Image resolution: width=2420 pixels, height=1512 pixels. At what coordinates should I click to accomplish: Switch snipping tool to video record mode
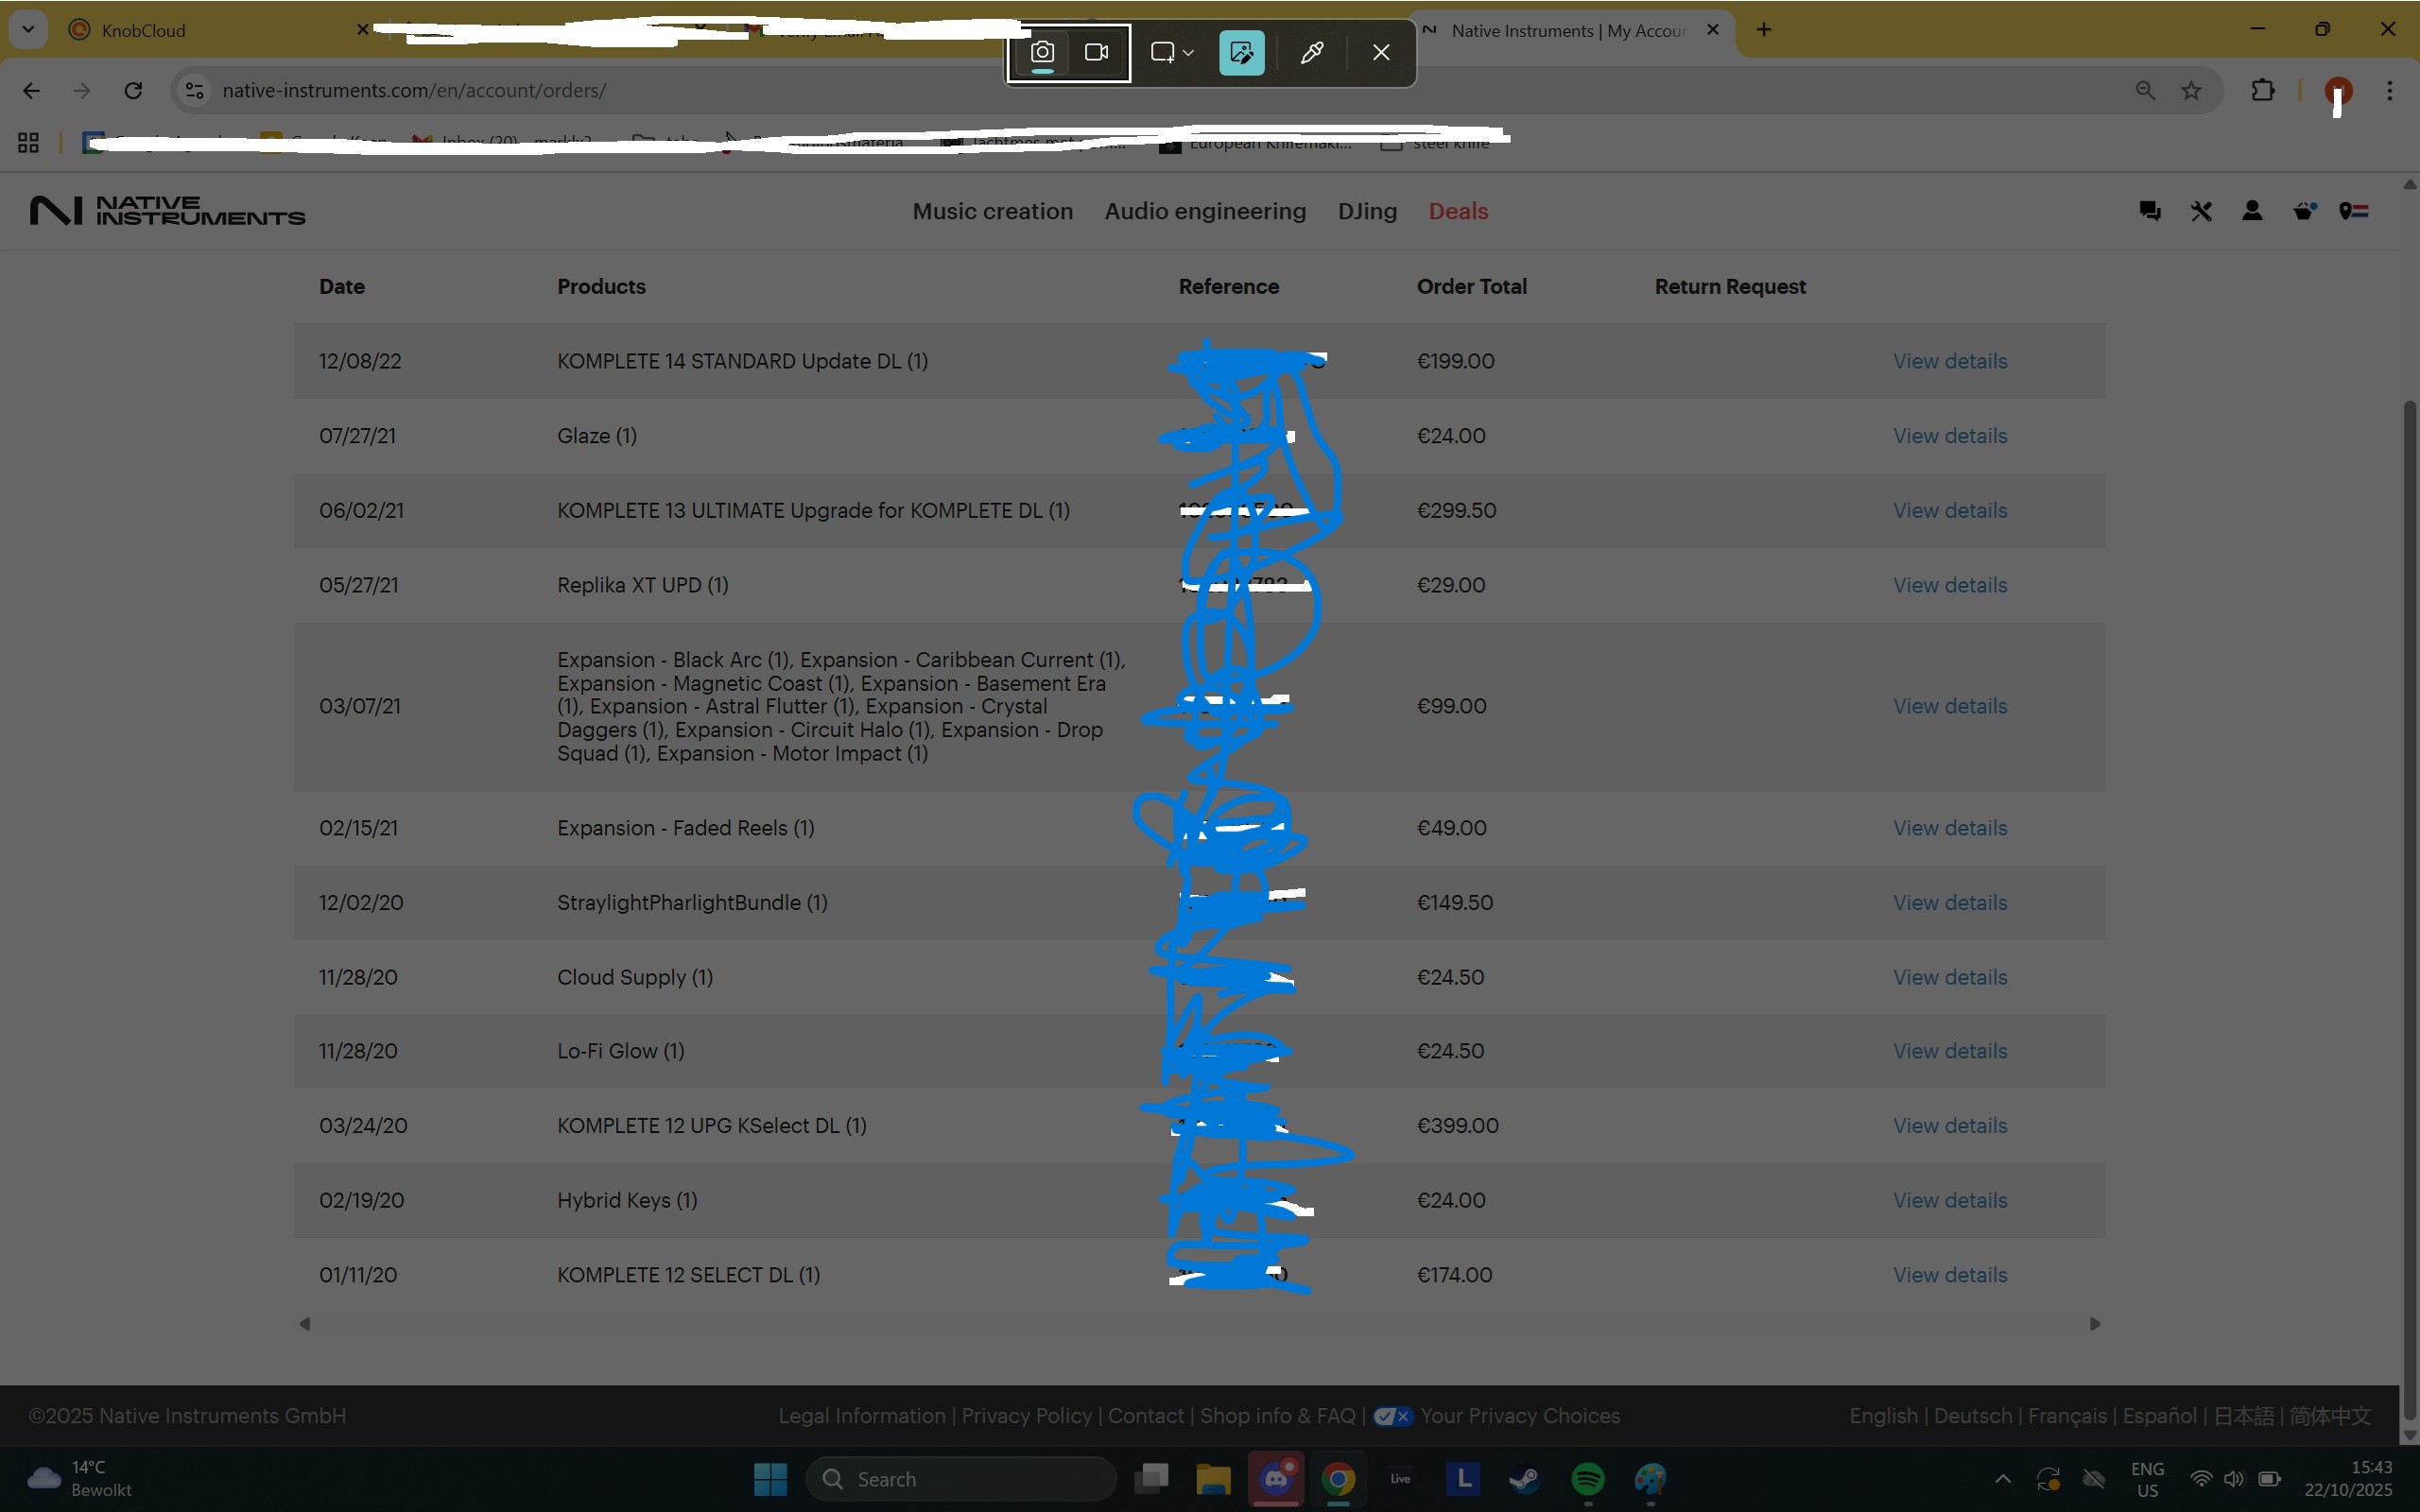point(1096,52)
